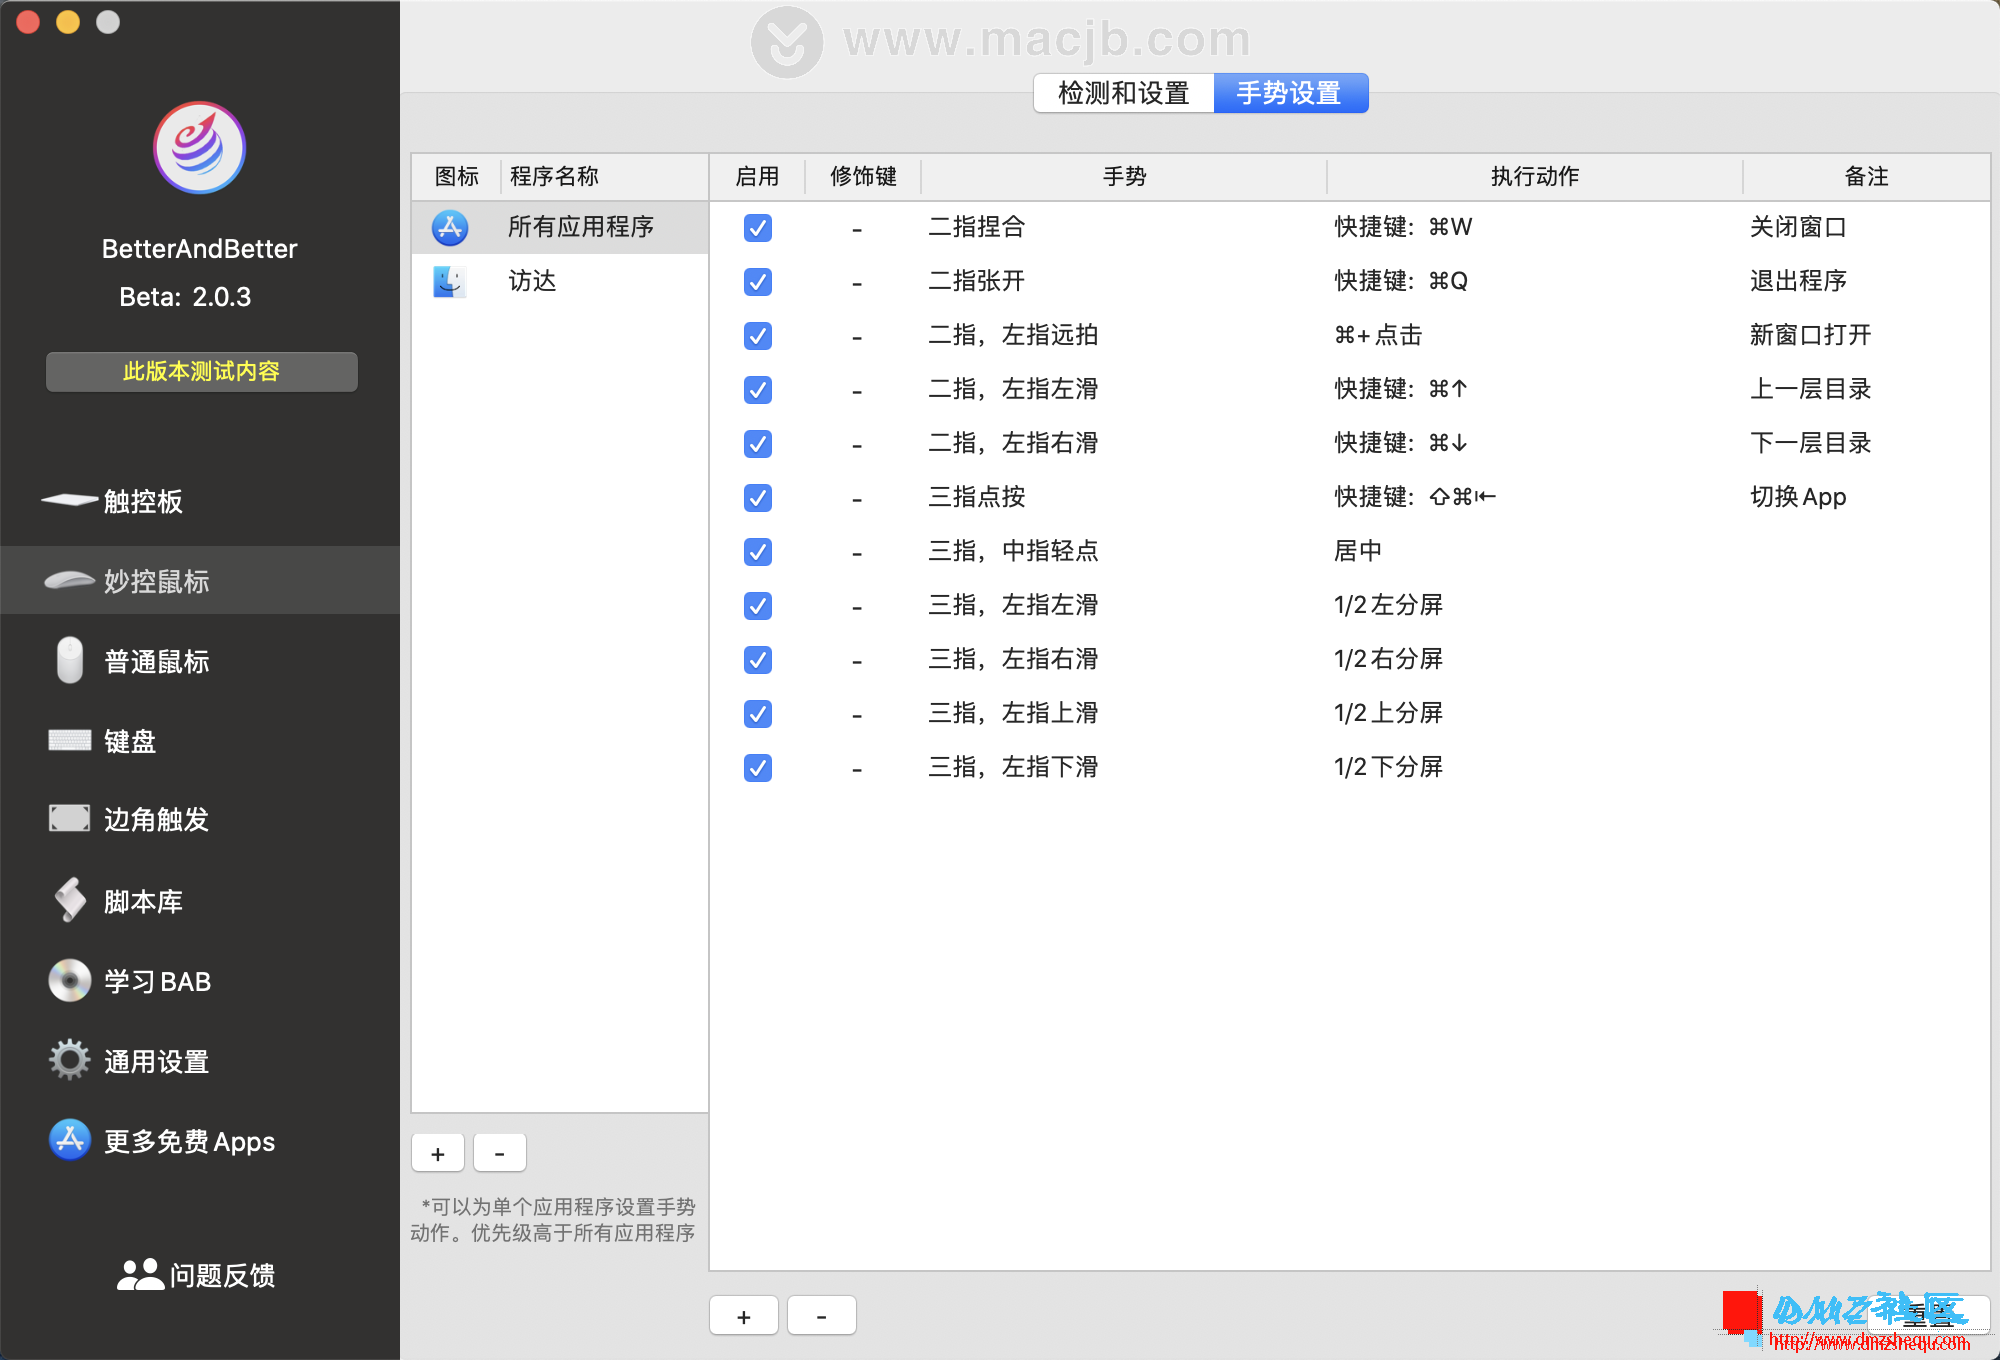
Task: Toggle the 三指，左指下滑 checkbox
Action: tap(758, 768)
